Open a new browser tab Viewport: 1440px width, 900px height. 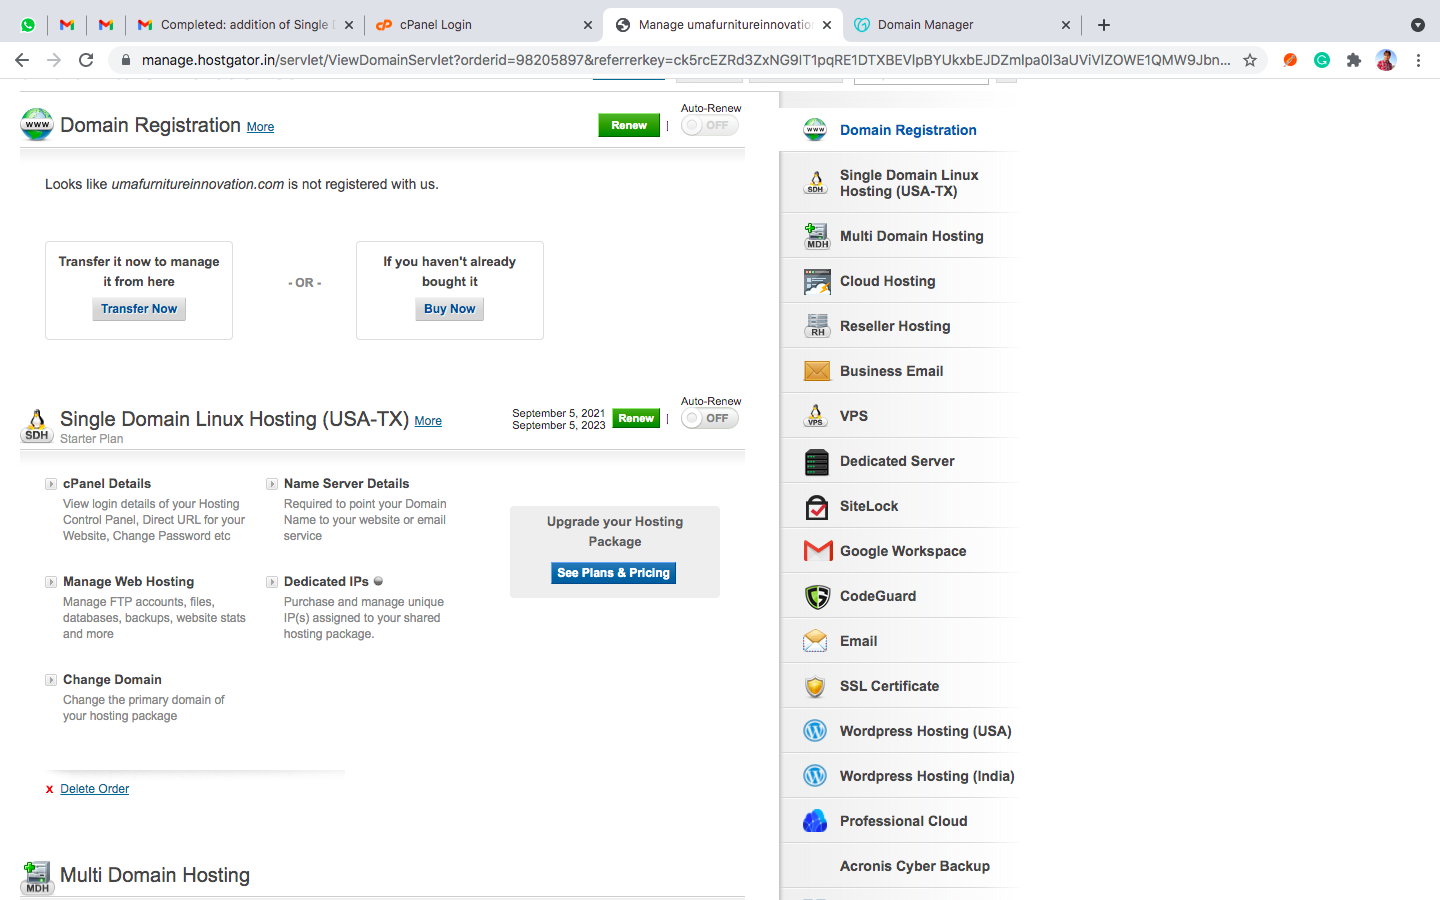(1104, 25)
